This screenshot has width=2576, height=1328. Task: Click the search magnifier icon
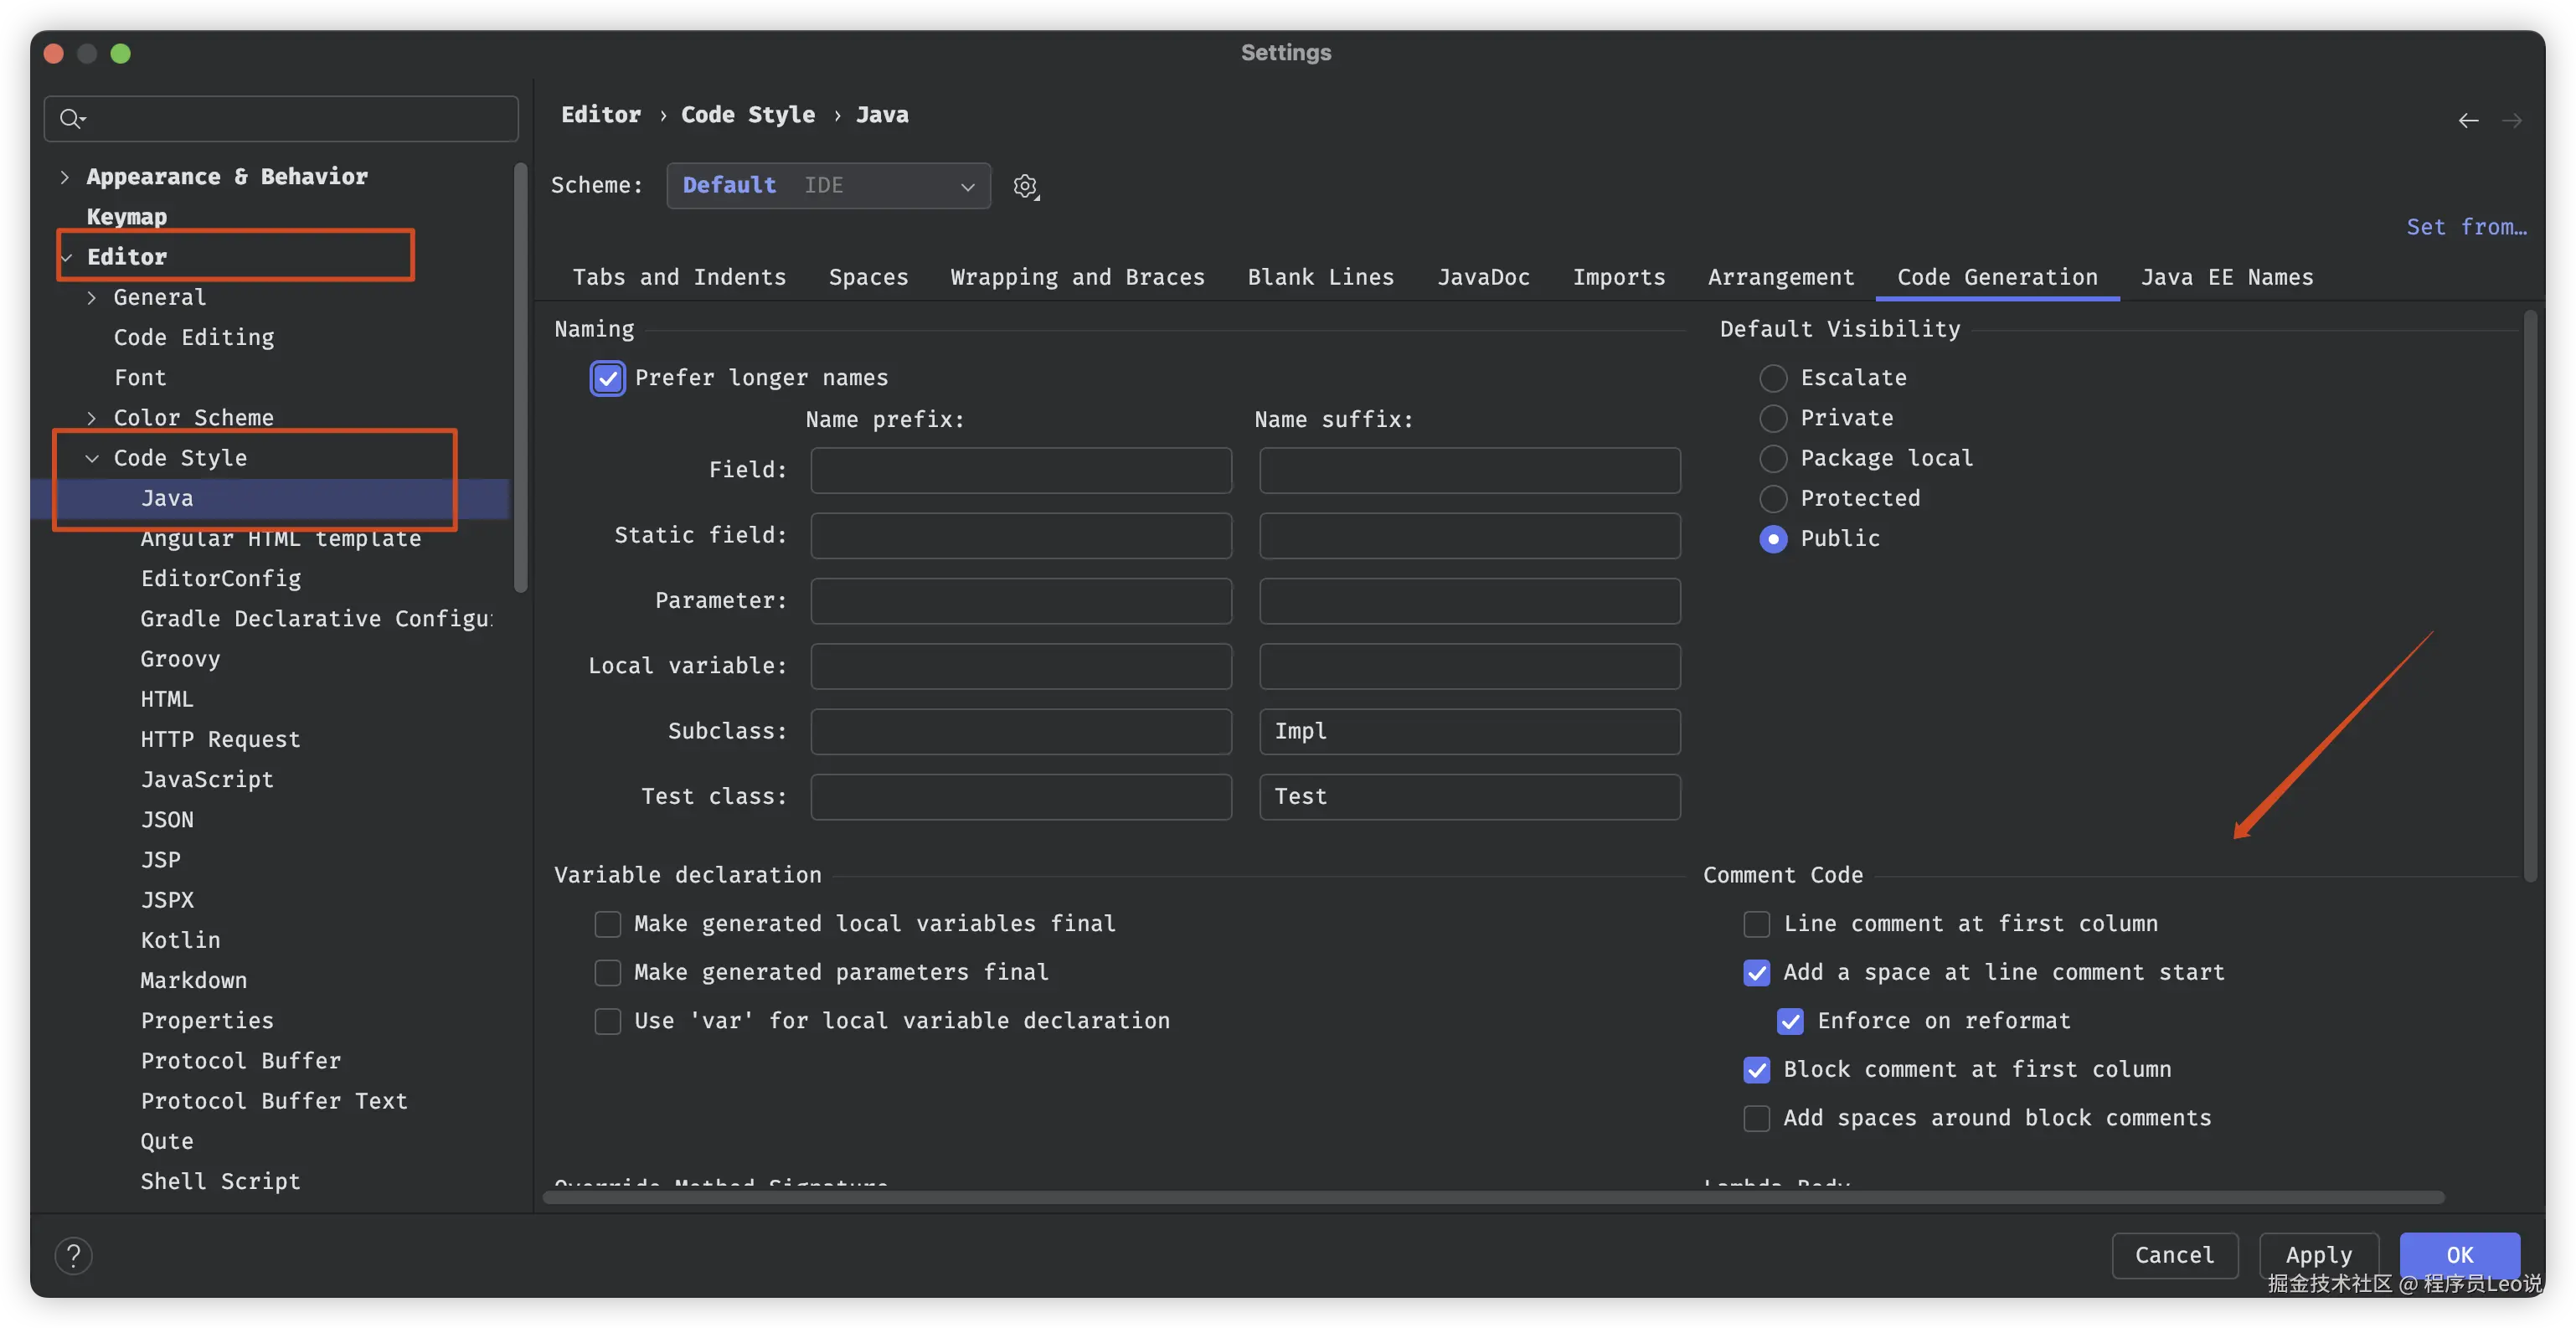[x=71, y=119]
